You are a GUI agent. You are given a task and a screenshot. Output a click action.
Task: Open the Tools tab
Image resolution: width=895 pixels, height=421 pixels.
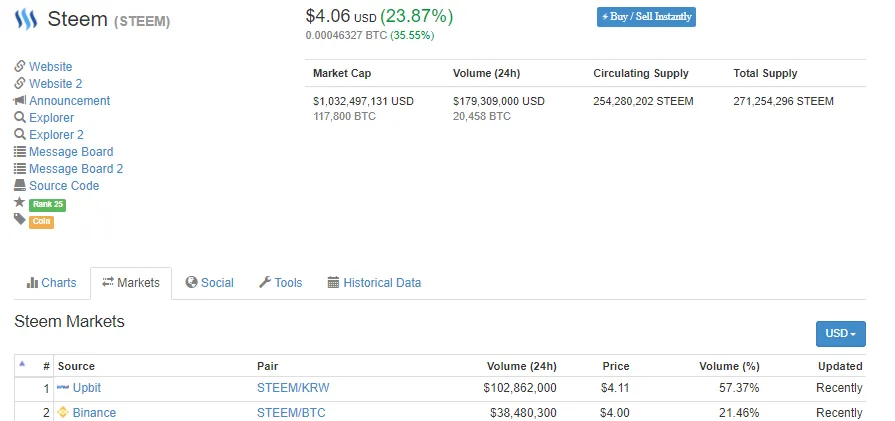tap(281, 283)
